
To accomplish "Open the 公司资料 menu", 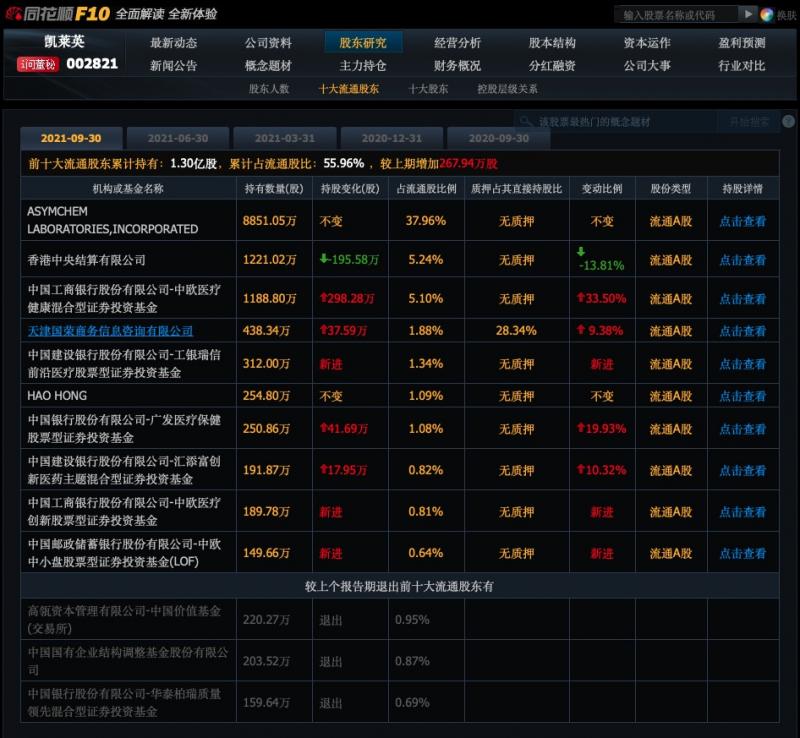I will coord(268,43).
